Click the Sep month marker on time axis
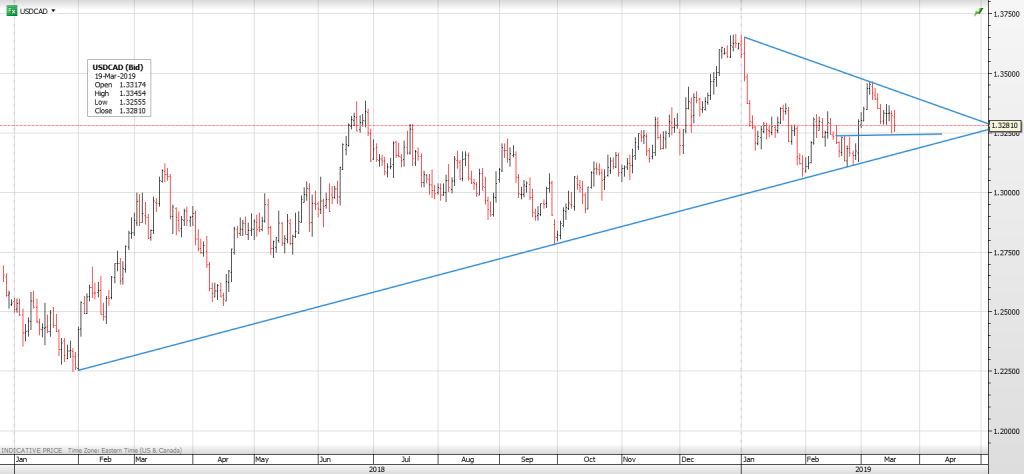This screenshot has height=474, width=1024. [x=525, y=459]
